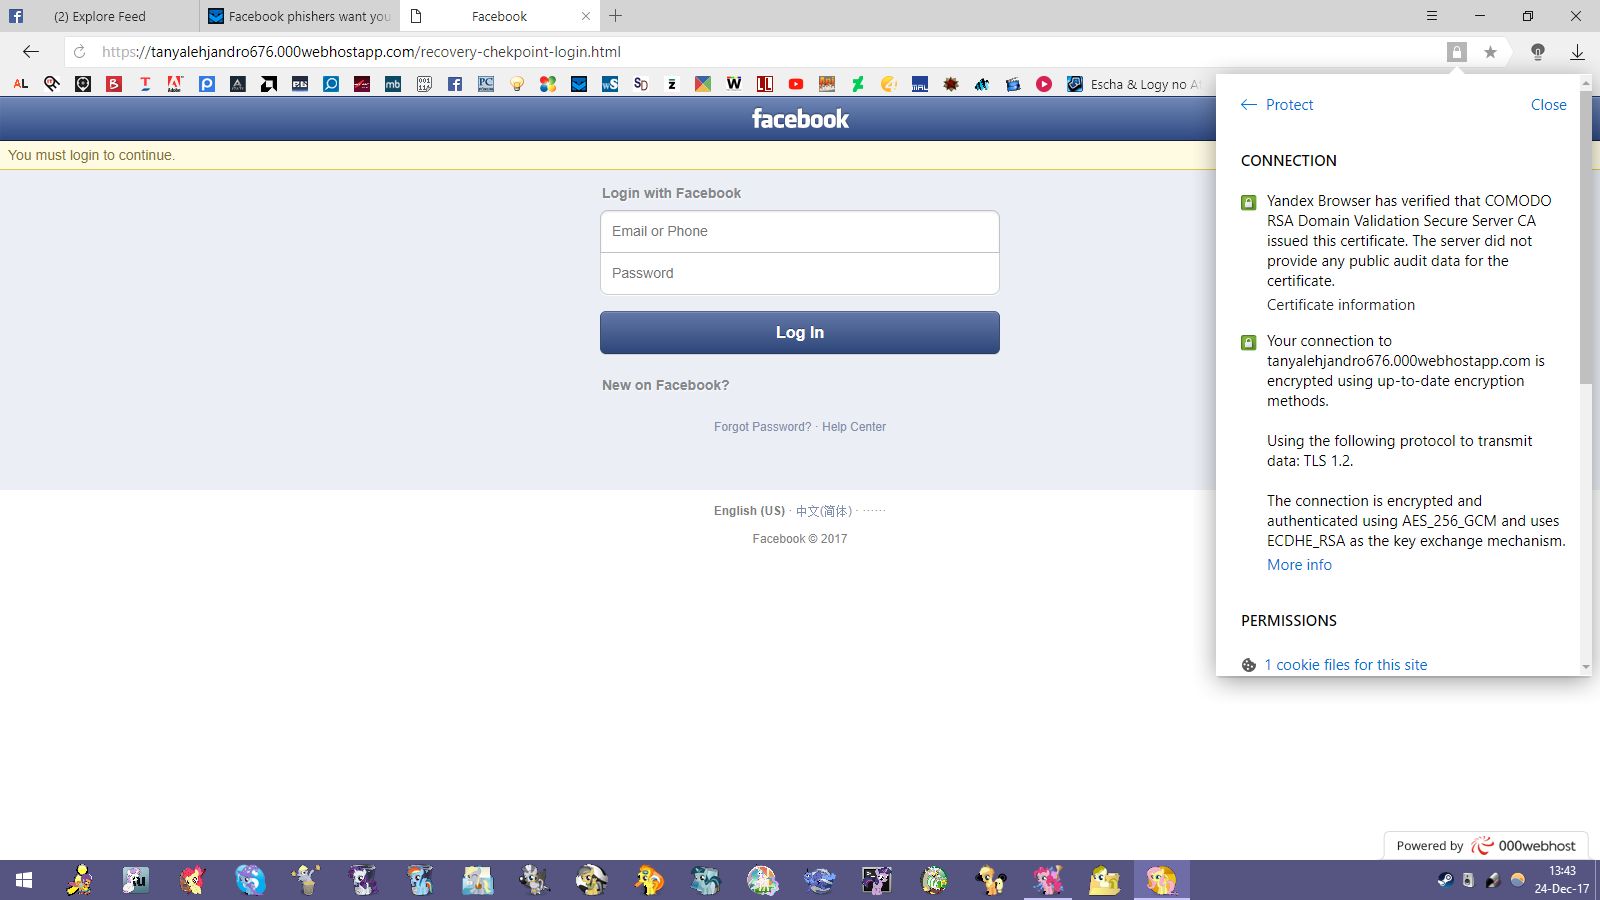This screenshot has width=1600, height=900.
Task: Open 1 cookie files for this site
Action: pos(1346,665)
